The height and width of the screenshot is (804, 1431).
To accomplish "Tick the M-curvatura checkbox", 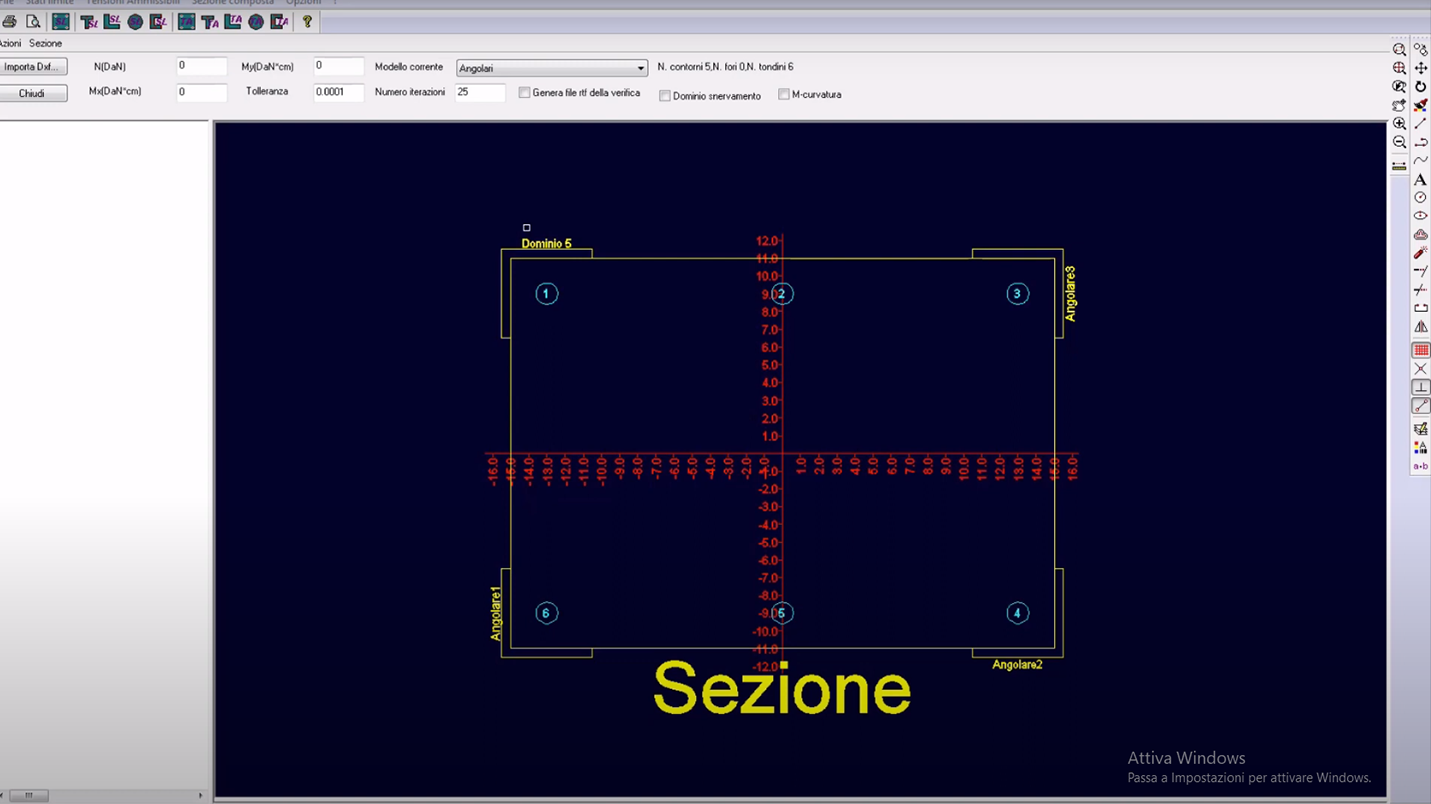I will click(783, 94).
